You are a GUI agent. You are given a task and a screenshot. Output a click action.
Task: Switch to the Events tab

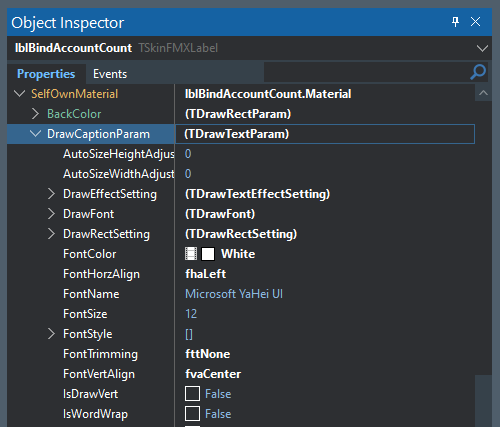110,74
